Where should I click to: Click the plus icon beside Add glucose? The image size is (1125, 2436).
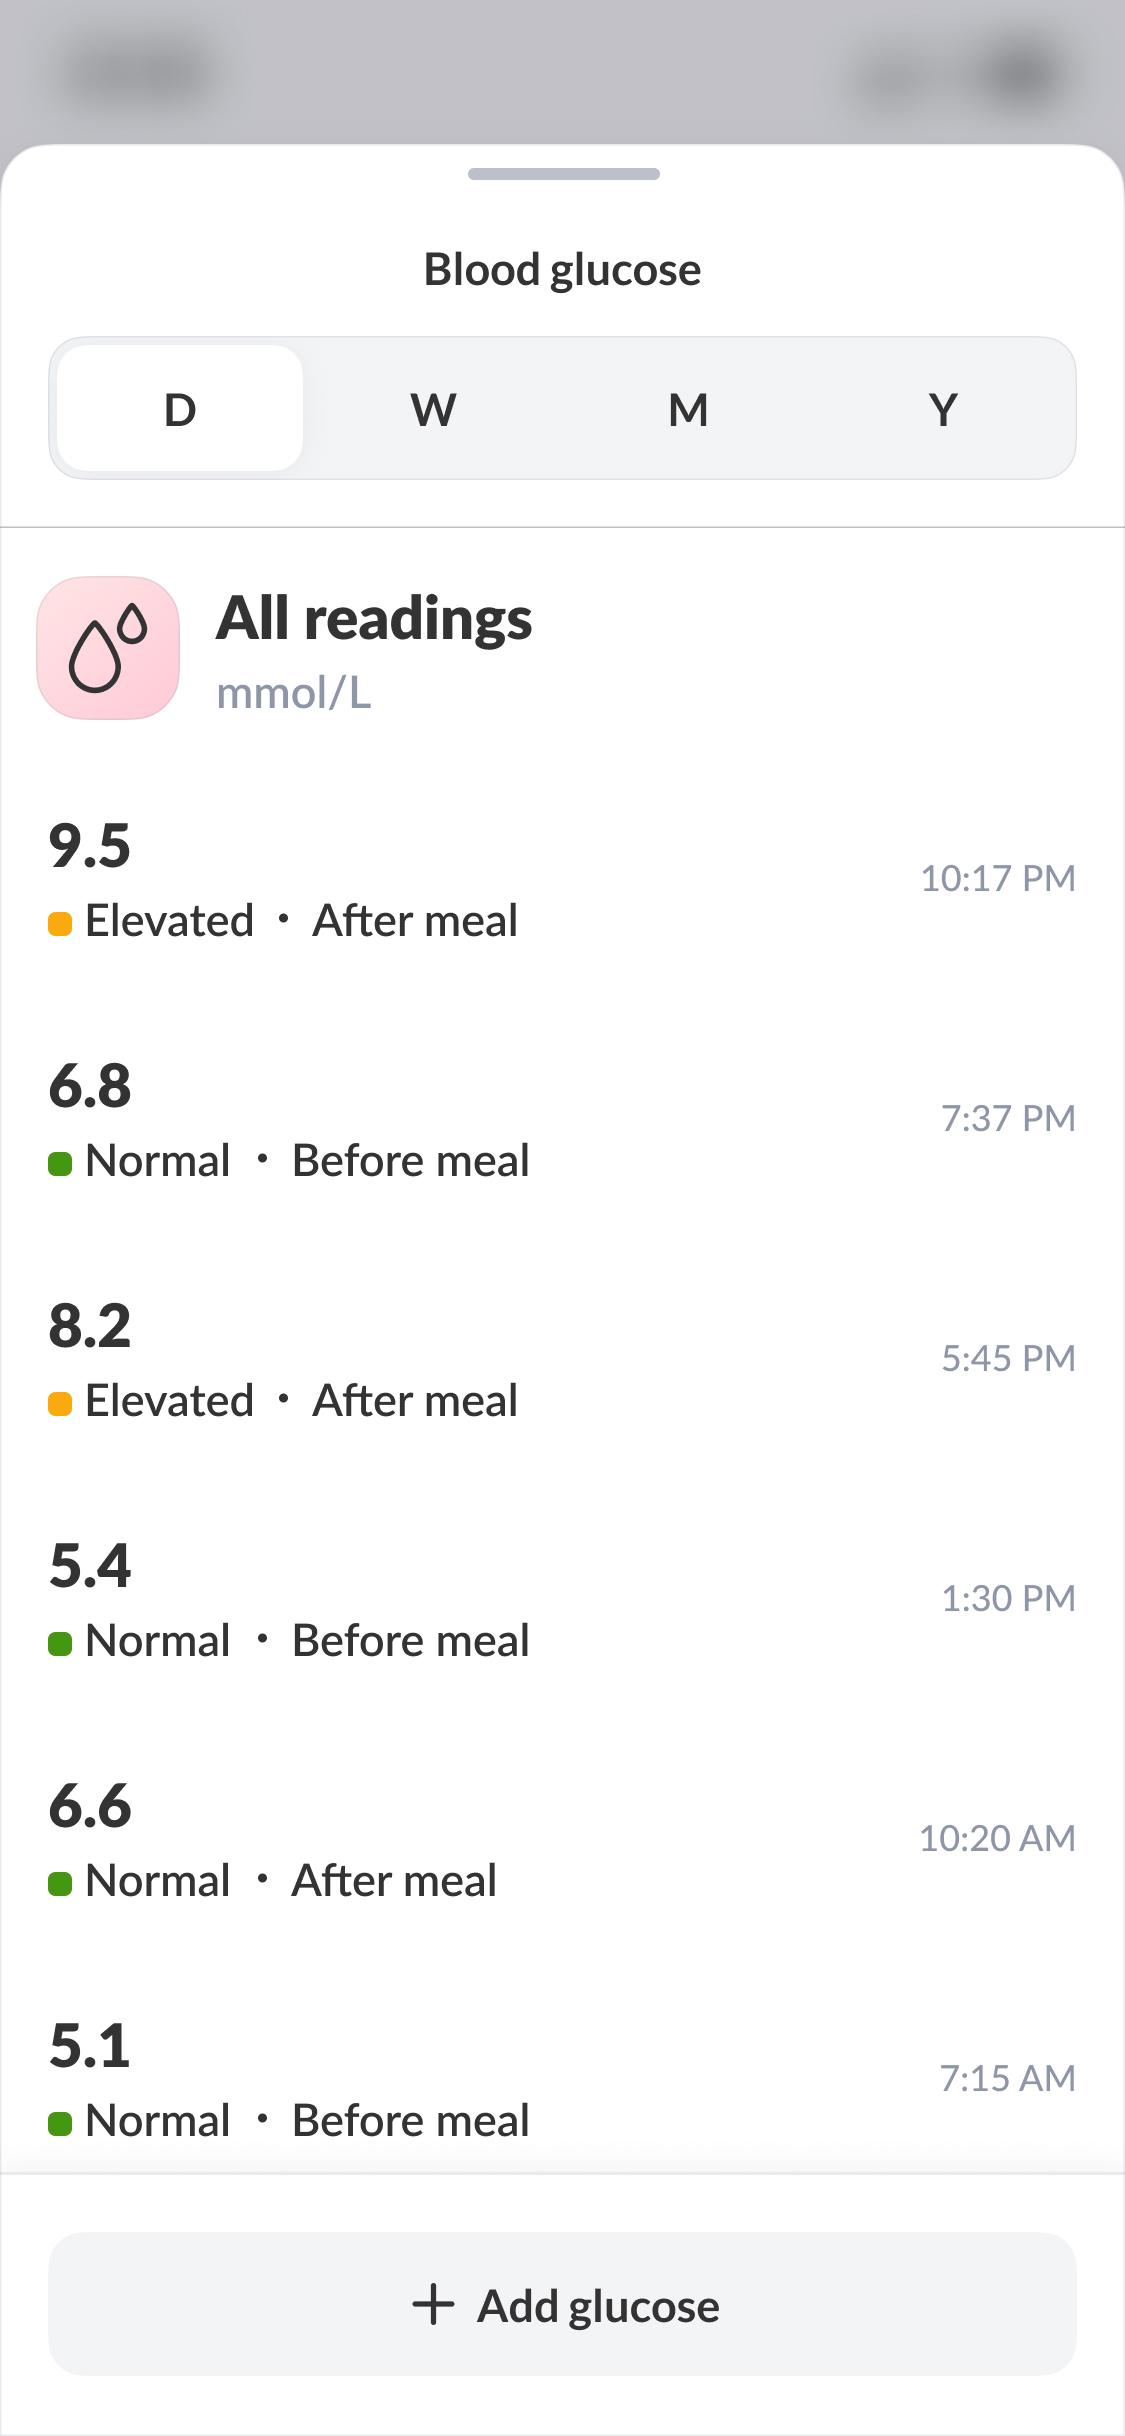pos(433,2304)
